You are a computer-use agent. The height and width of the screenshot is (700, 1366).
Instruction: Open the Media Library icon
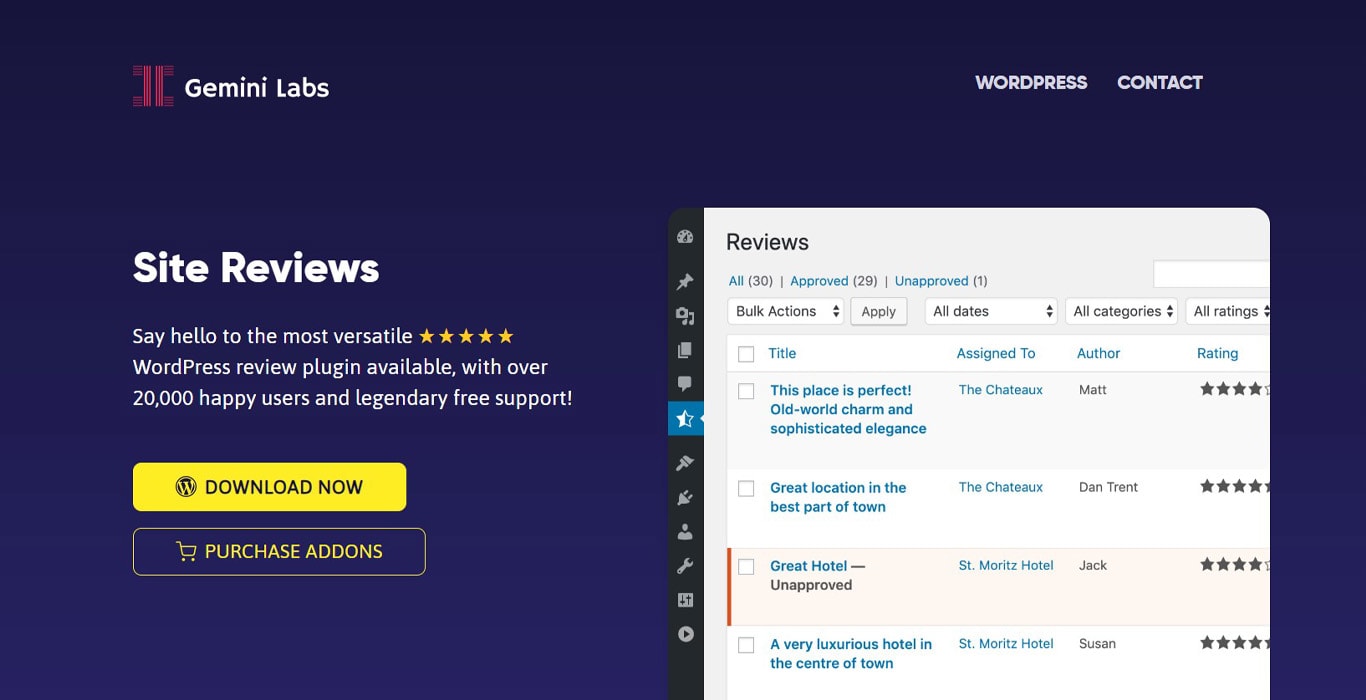tap(686, 315)
